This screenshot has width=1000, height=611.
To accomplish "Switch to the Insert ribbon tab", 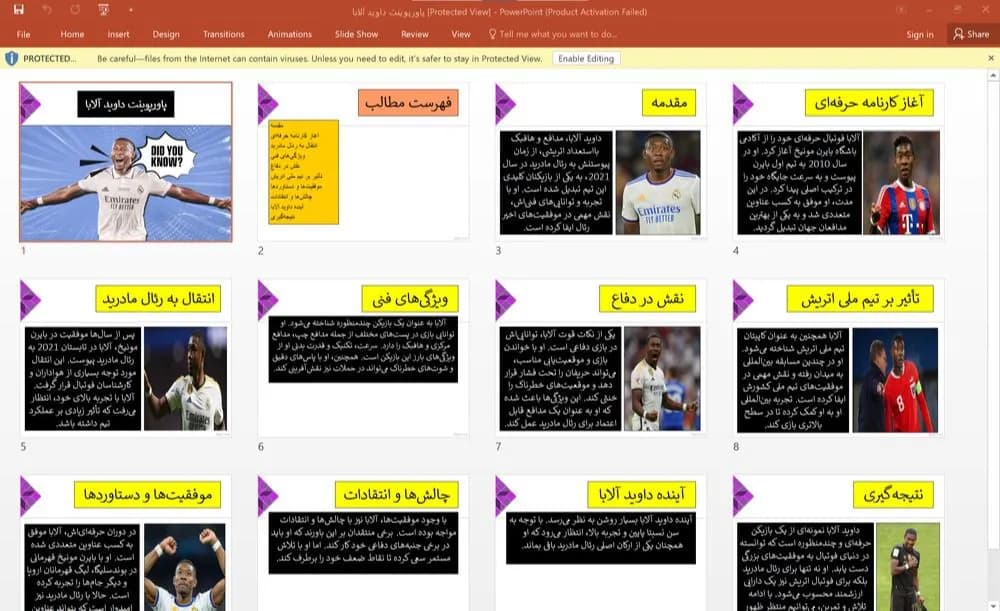I will tap(118, 34).
